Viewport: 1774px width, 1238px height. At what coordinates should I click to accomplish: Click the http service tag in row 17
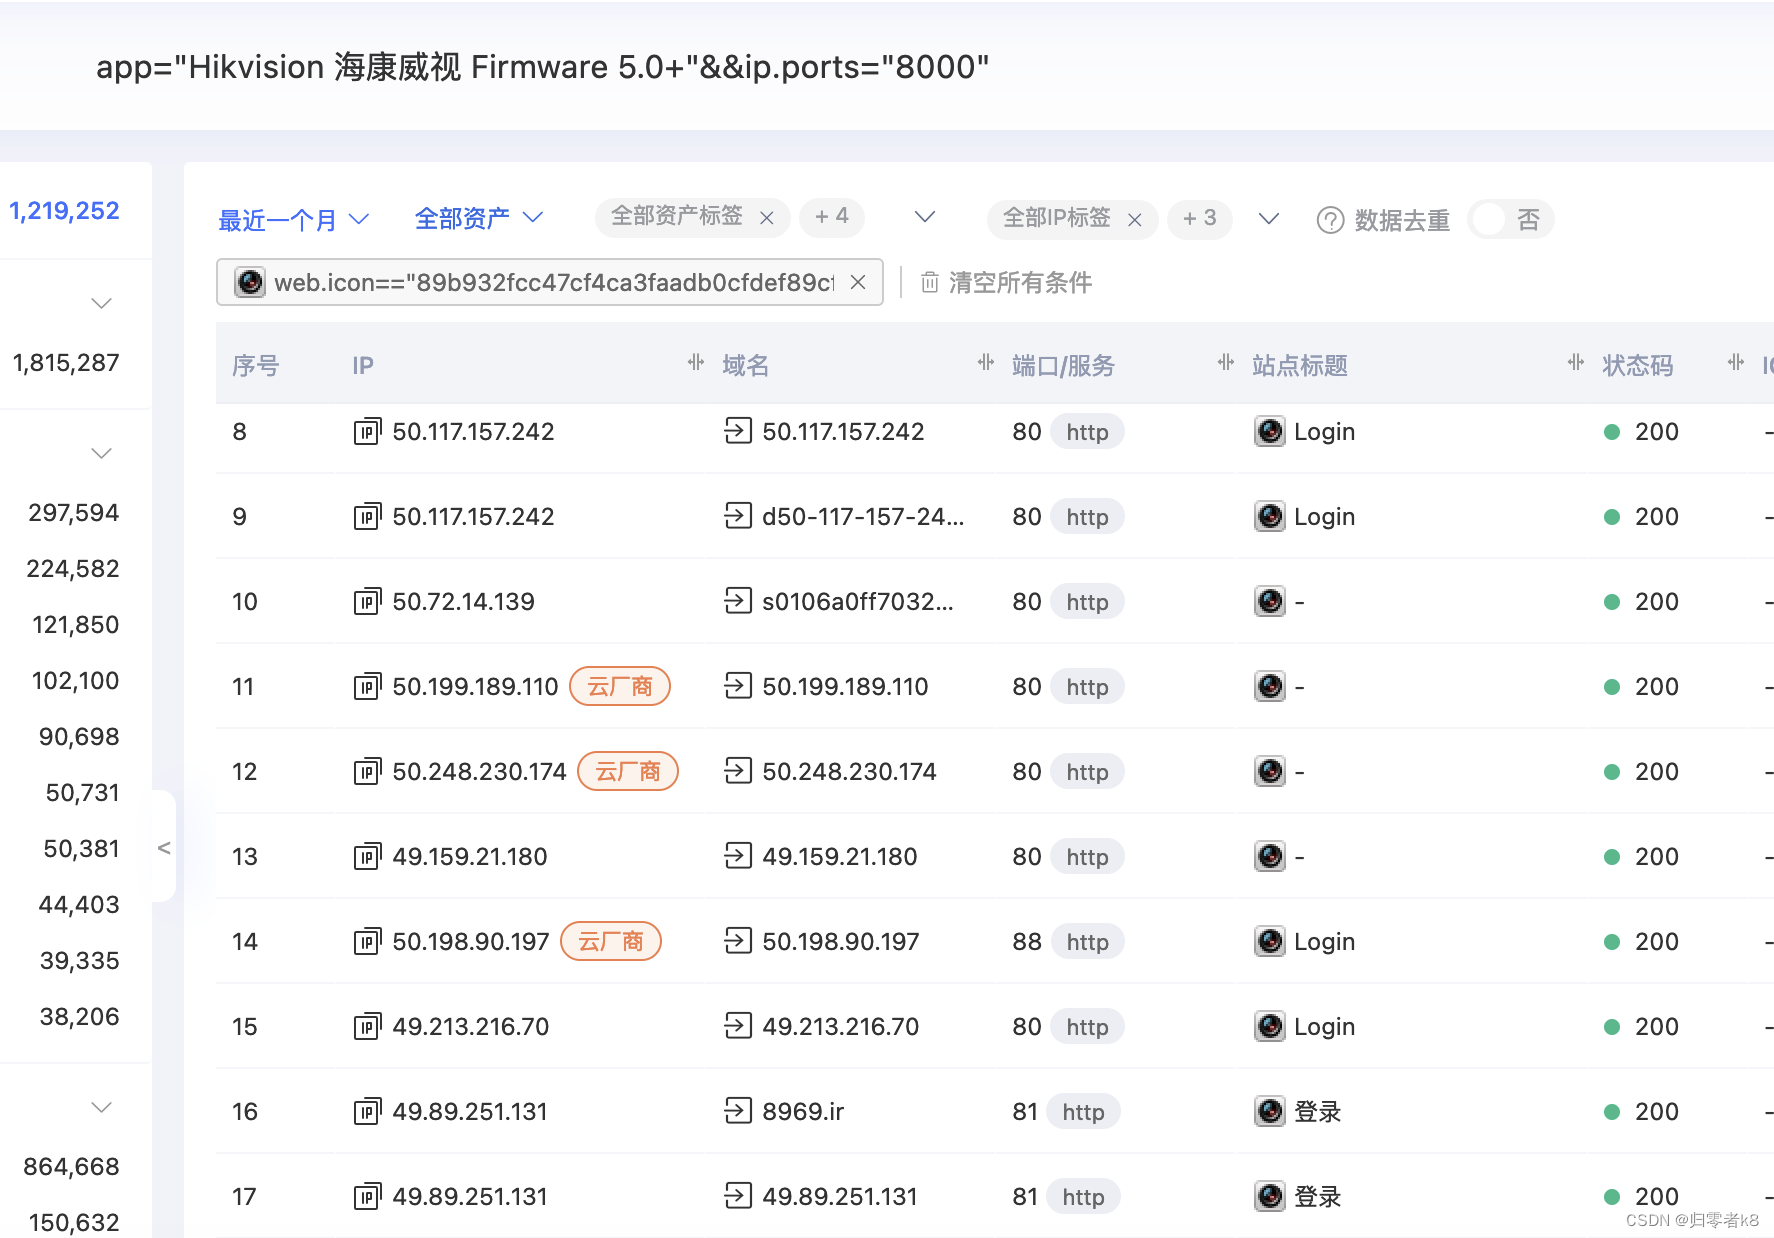tap(1083, 1197)
